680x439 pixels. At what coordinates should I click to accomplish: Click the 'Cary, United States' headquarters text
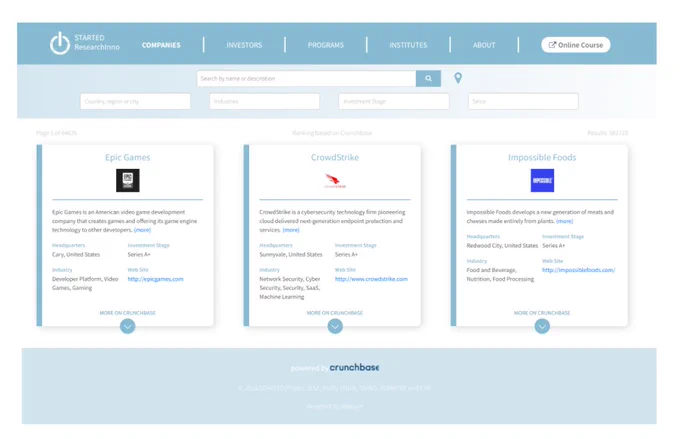(76, 255)
